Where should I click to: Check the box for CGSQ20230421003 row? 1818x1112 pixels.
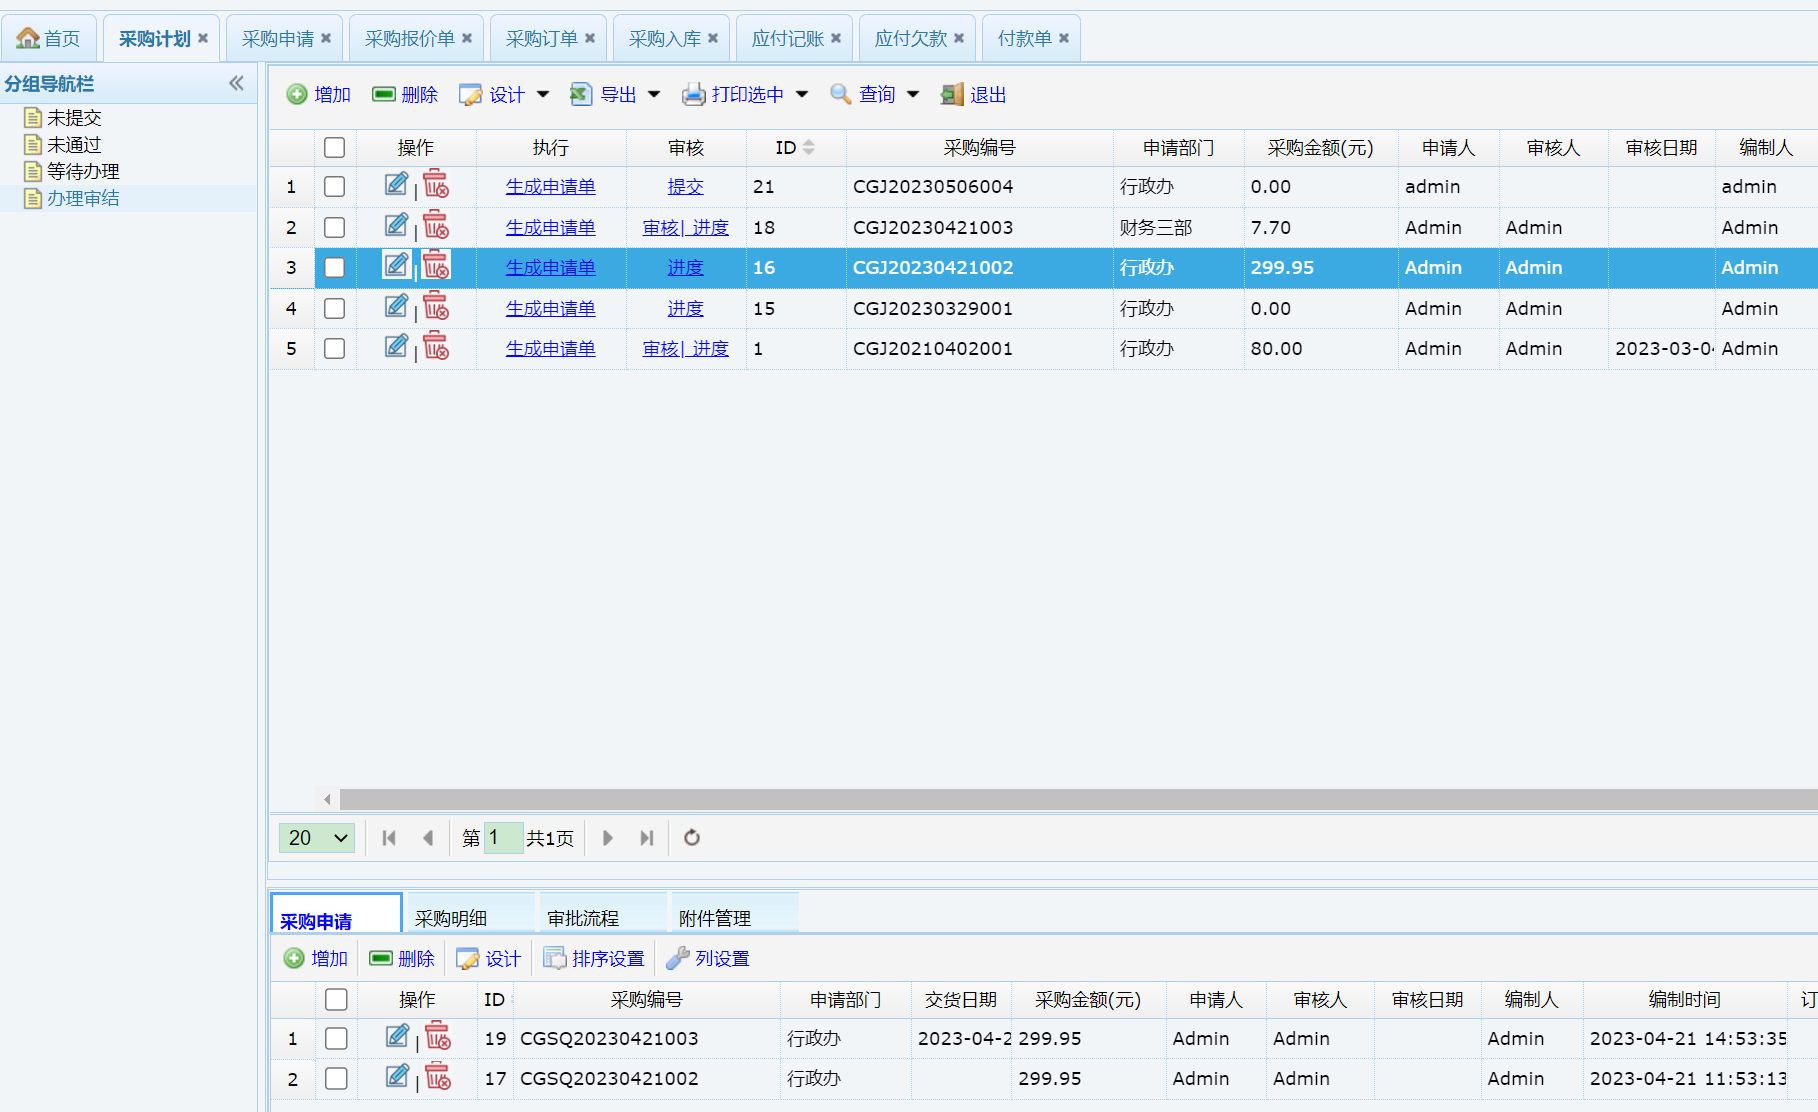pos(336,1039)
